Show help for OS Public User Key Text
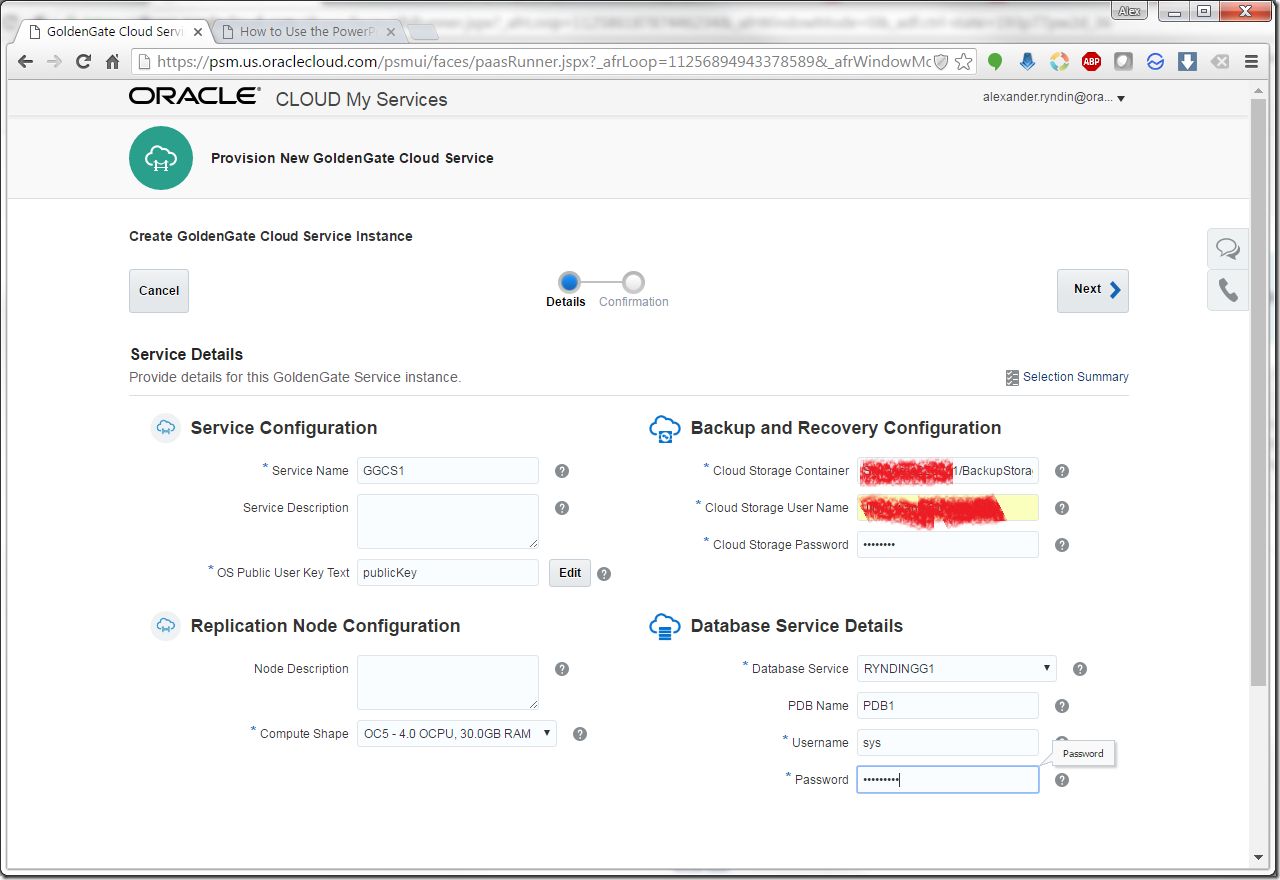The image size is (1280, 880). [604, 574]
